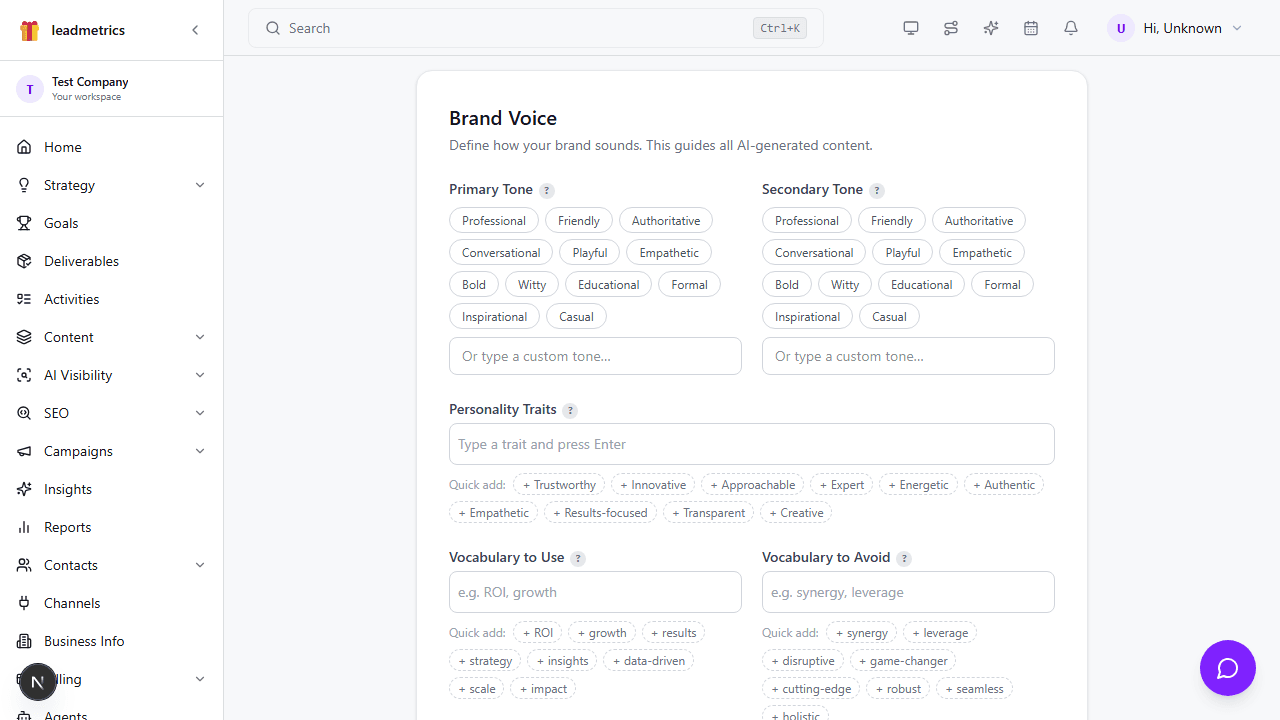Click the Vocabulary to Use help icon
The width and height of the screenshot is (1280, 720).
tap(578, 558)
